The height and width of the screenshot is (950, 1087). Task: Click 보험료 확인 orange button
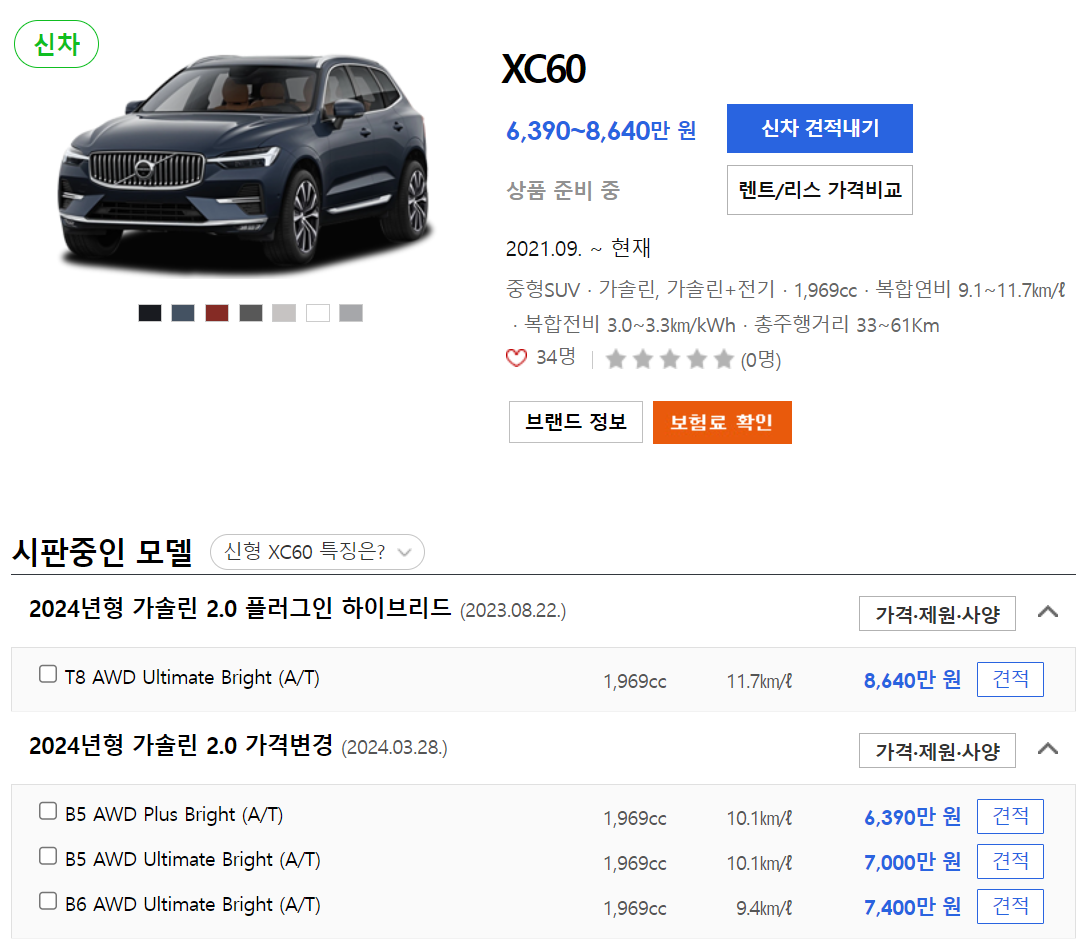722,422
